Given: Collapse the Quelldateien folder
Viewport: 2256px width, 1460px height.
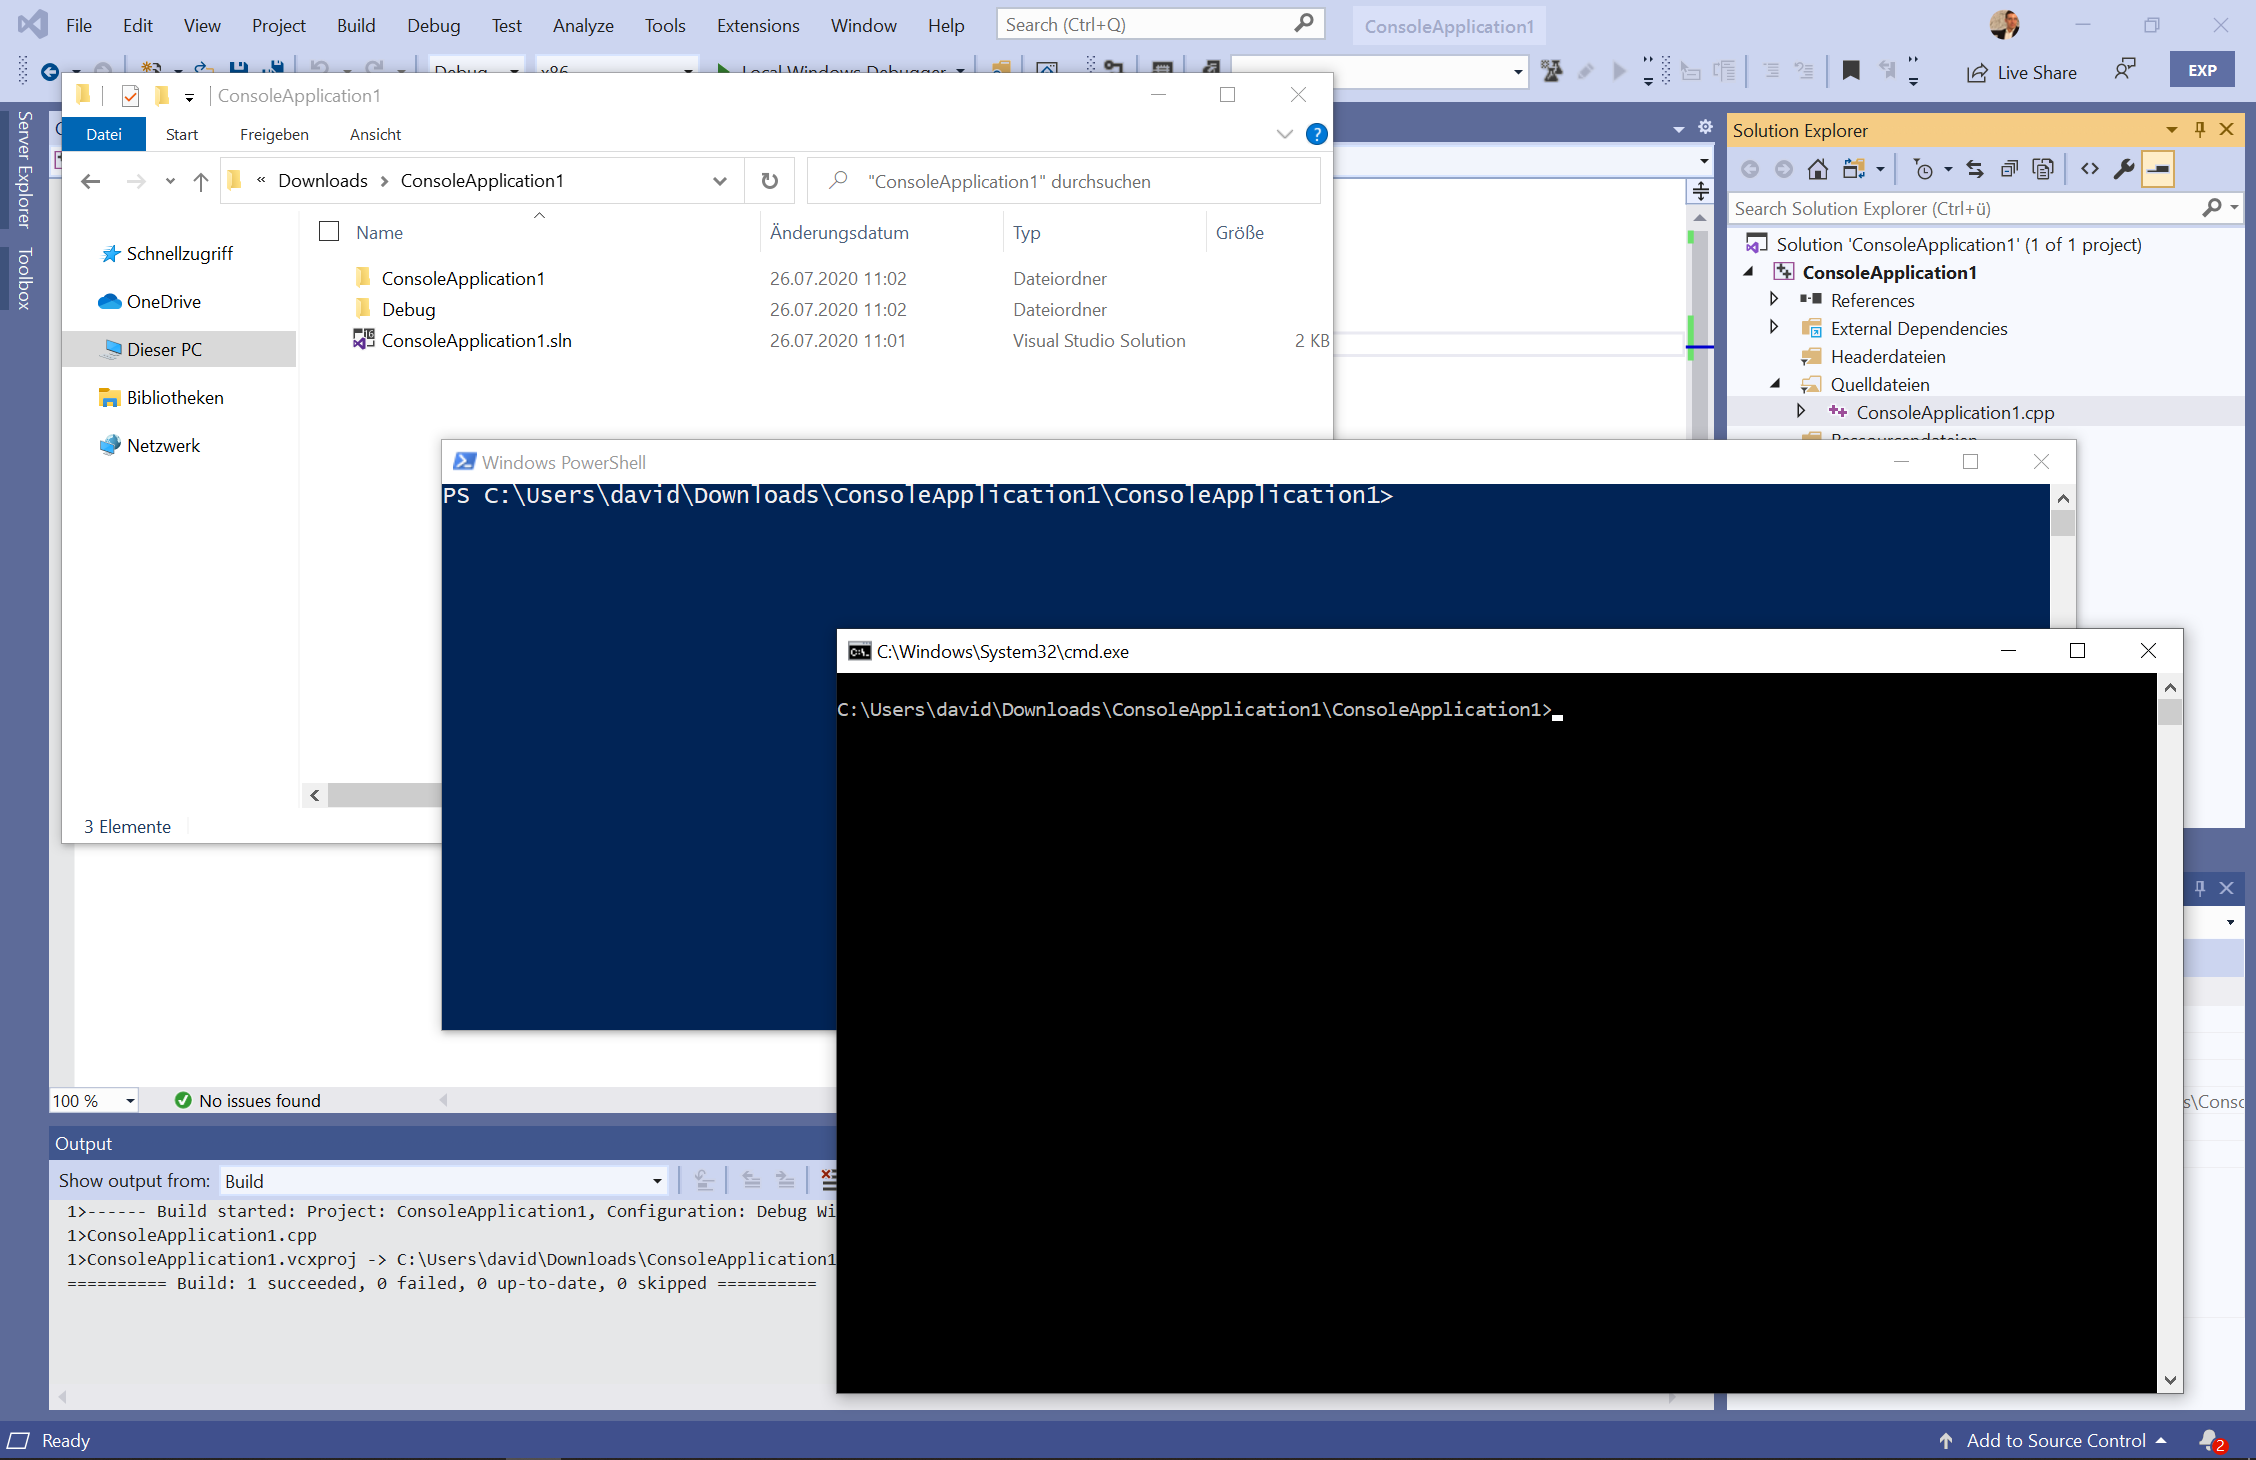Looking at the screenshot, I should pyautogui.click(x=1775, y=383).
